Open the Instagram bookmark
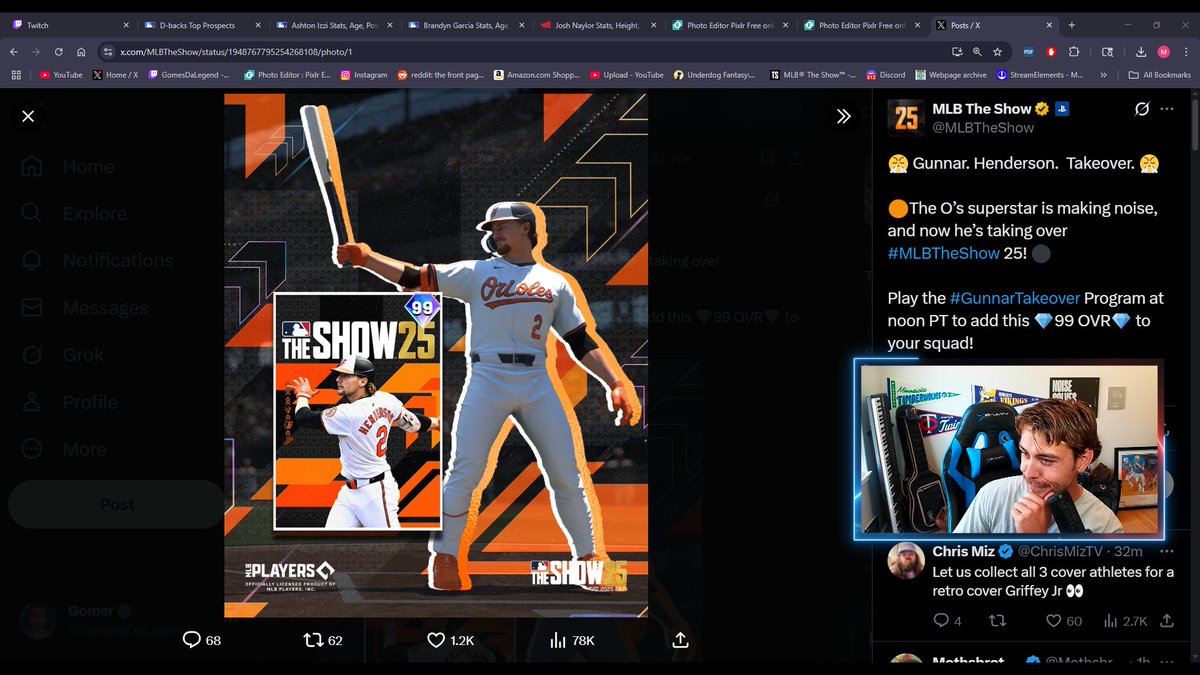Viewport: 1200px width, 675px height. pyautogui.click(x=363, y=74)
